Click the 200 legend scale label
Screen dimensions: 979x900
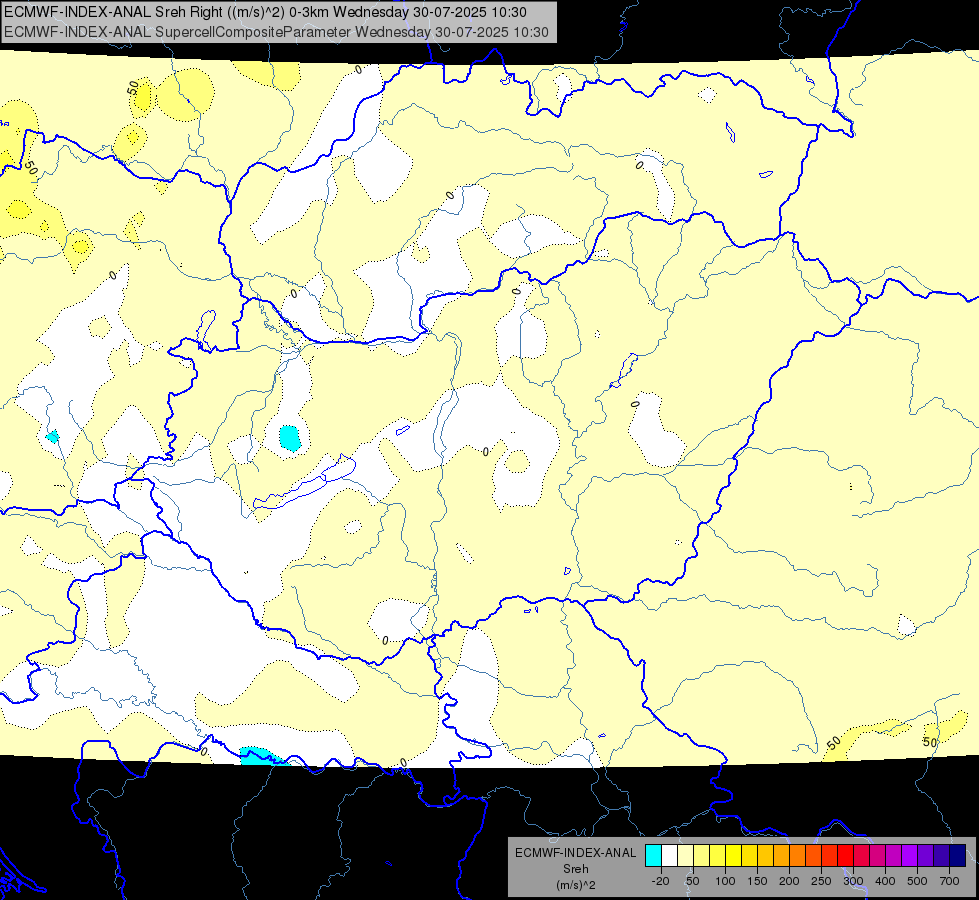click(x=789, y=881)
